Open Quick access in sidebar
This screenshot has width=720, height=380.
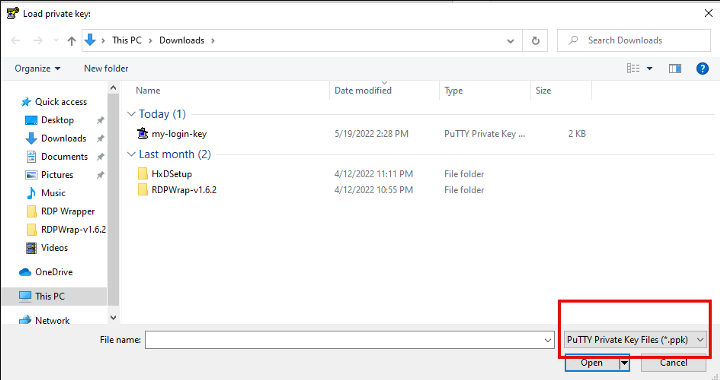click(61, 101)
